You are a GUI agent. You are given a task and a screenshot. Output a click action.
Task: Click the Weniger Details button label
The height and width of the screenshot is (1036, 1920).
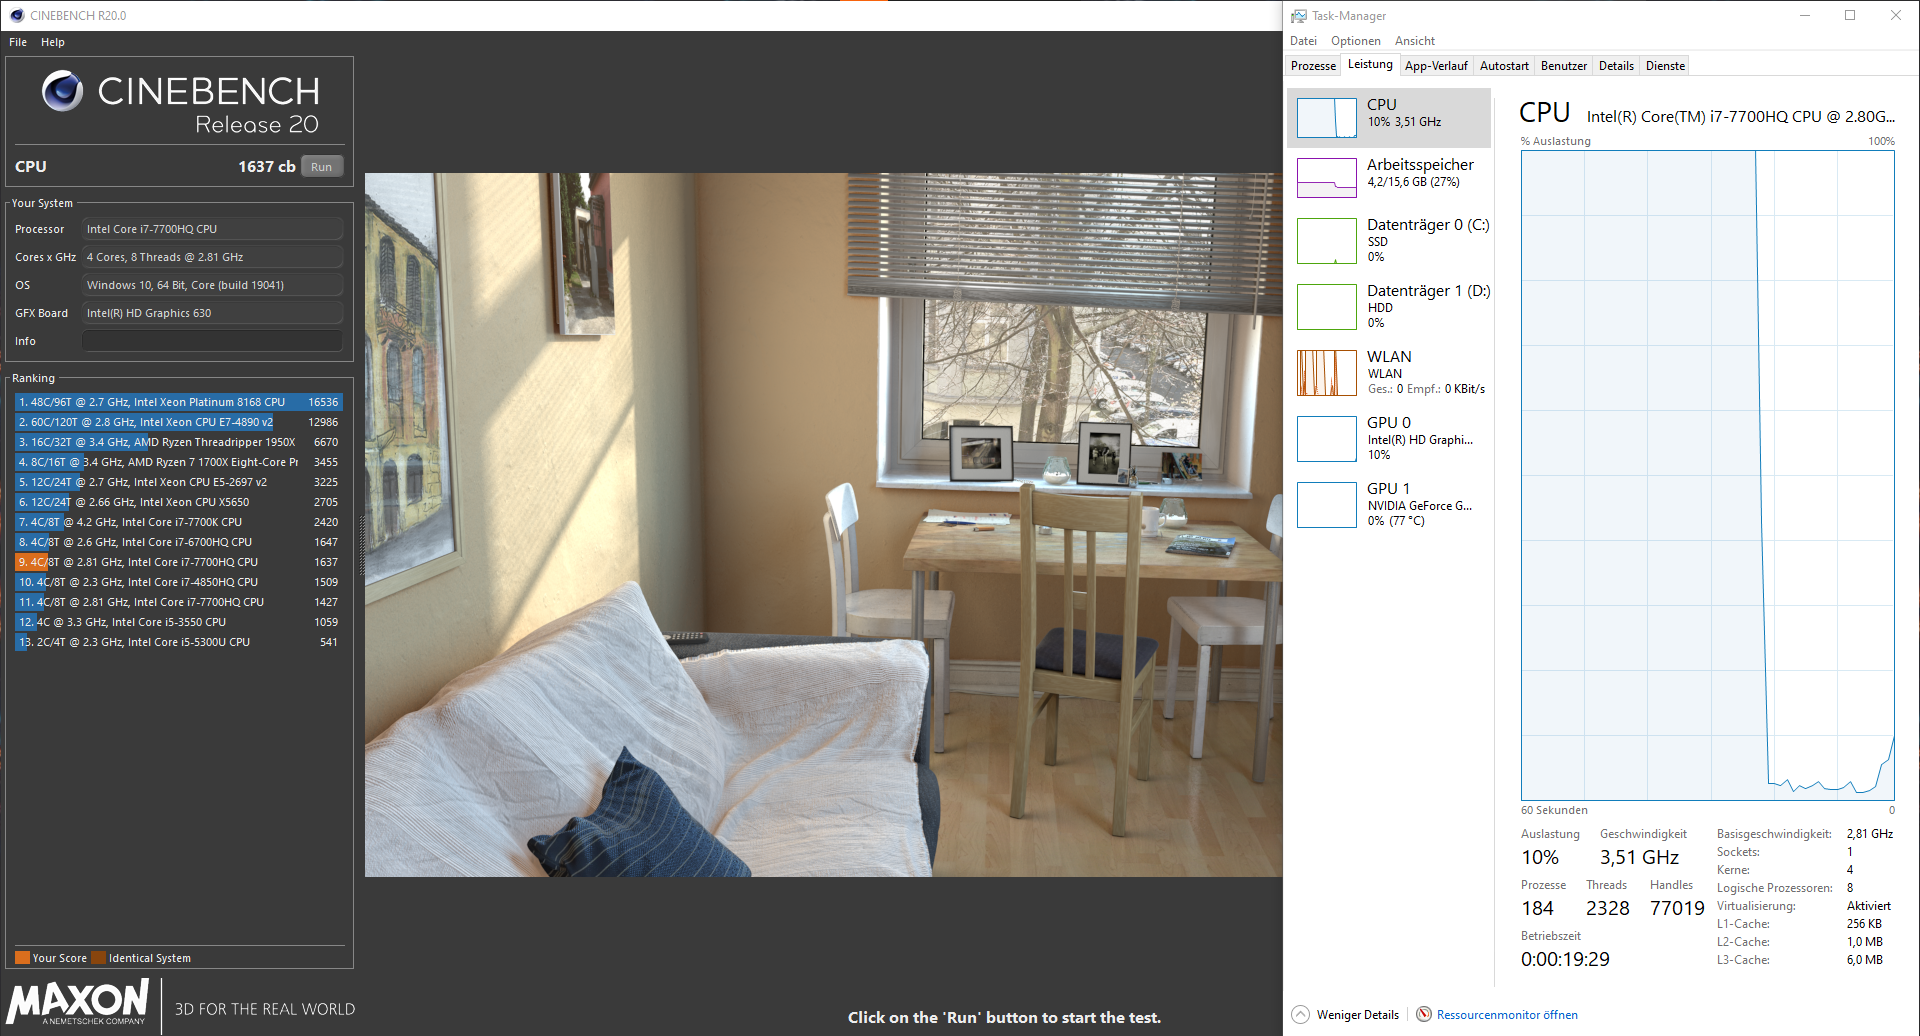tap(1358, 1015)
